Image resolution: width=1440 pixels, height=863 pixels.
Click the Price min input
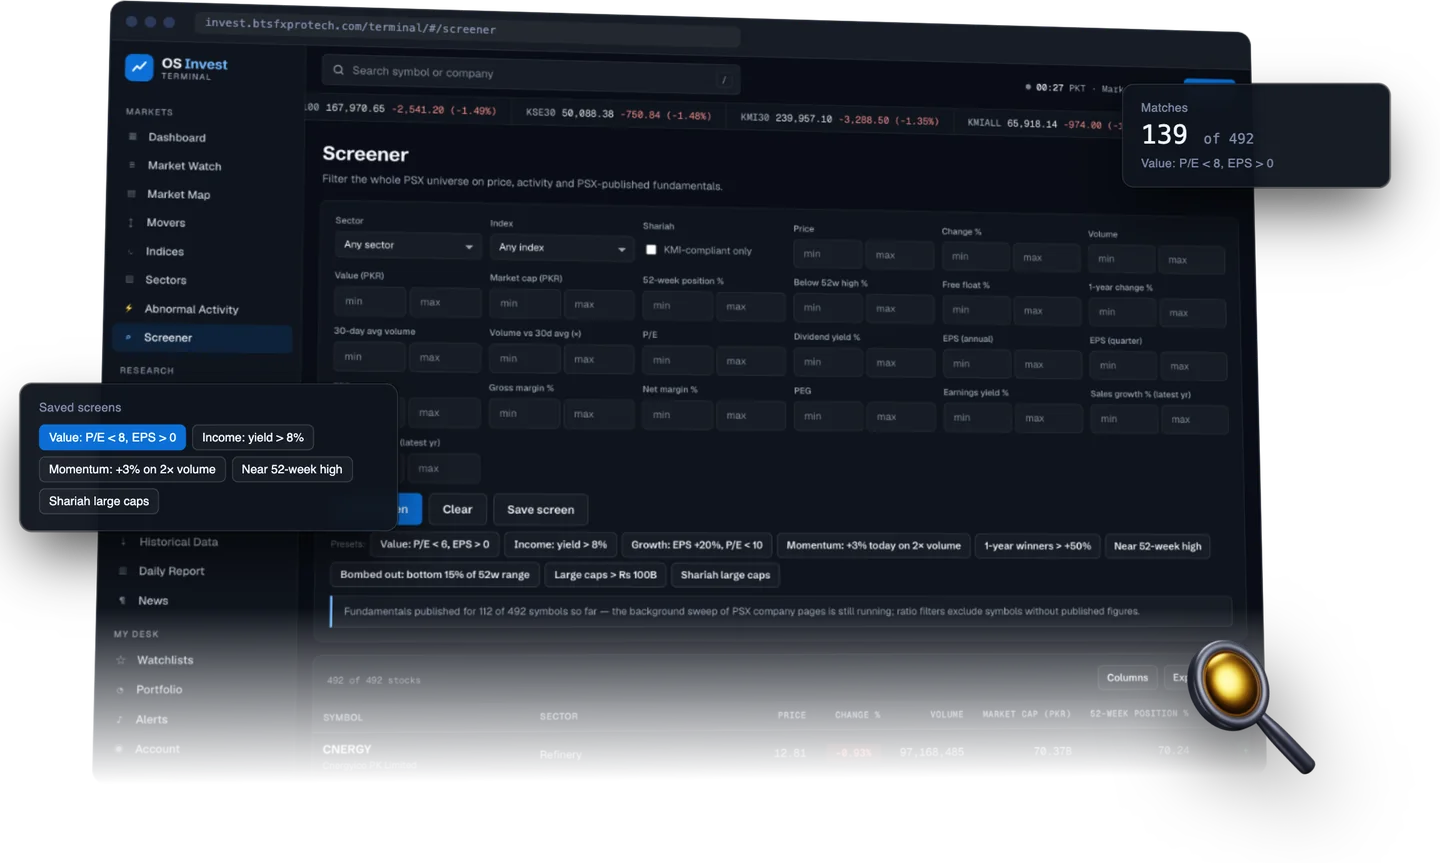coord(826,254)
